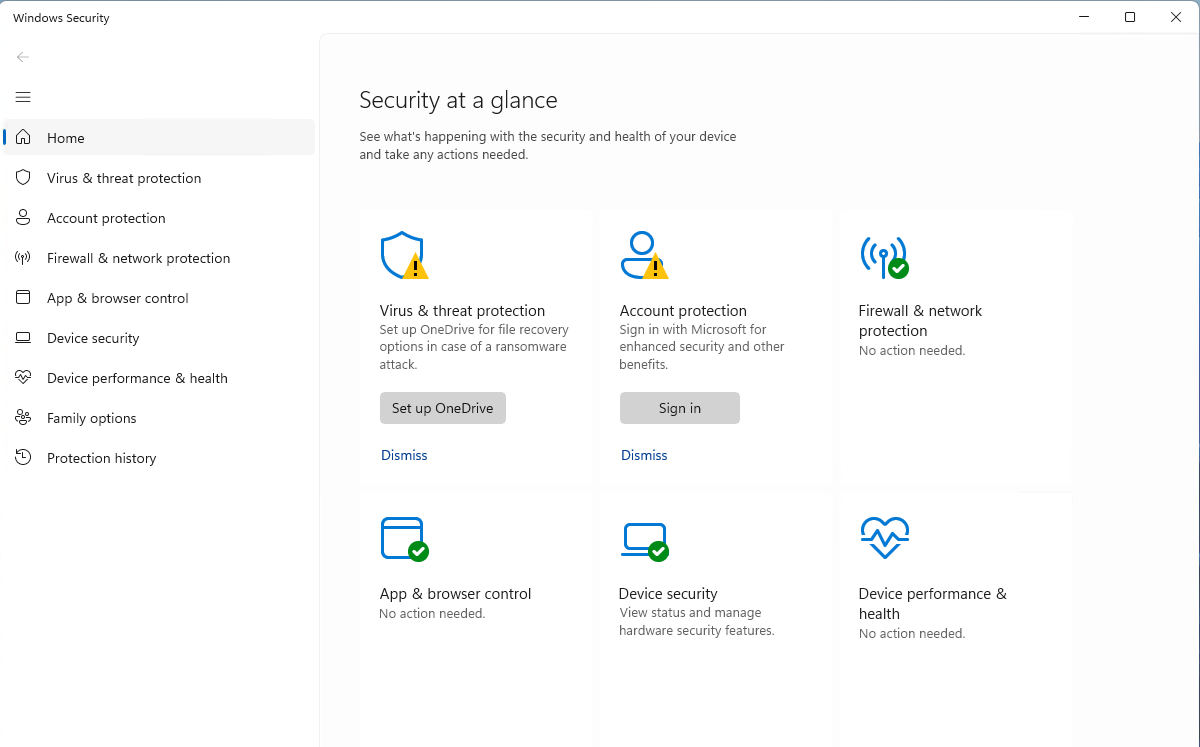
Task: Open Virus & threat protection in sidebar
Action: pos(124,178)
